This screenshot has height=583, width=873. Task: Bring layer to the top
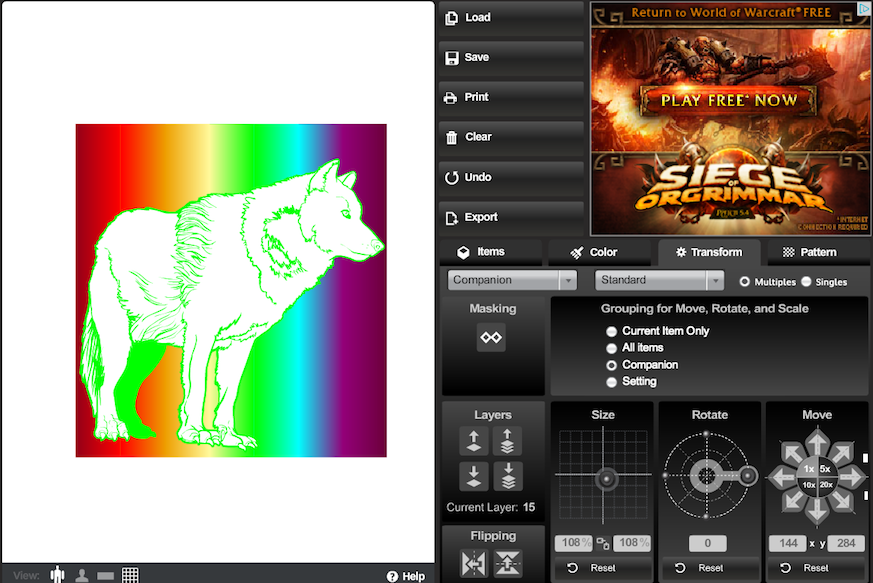coord(507,441)
